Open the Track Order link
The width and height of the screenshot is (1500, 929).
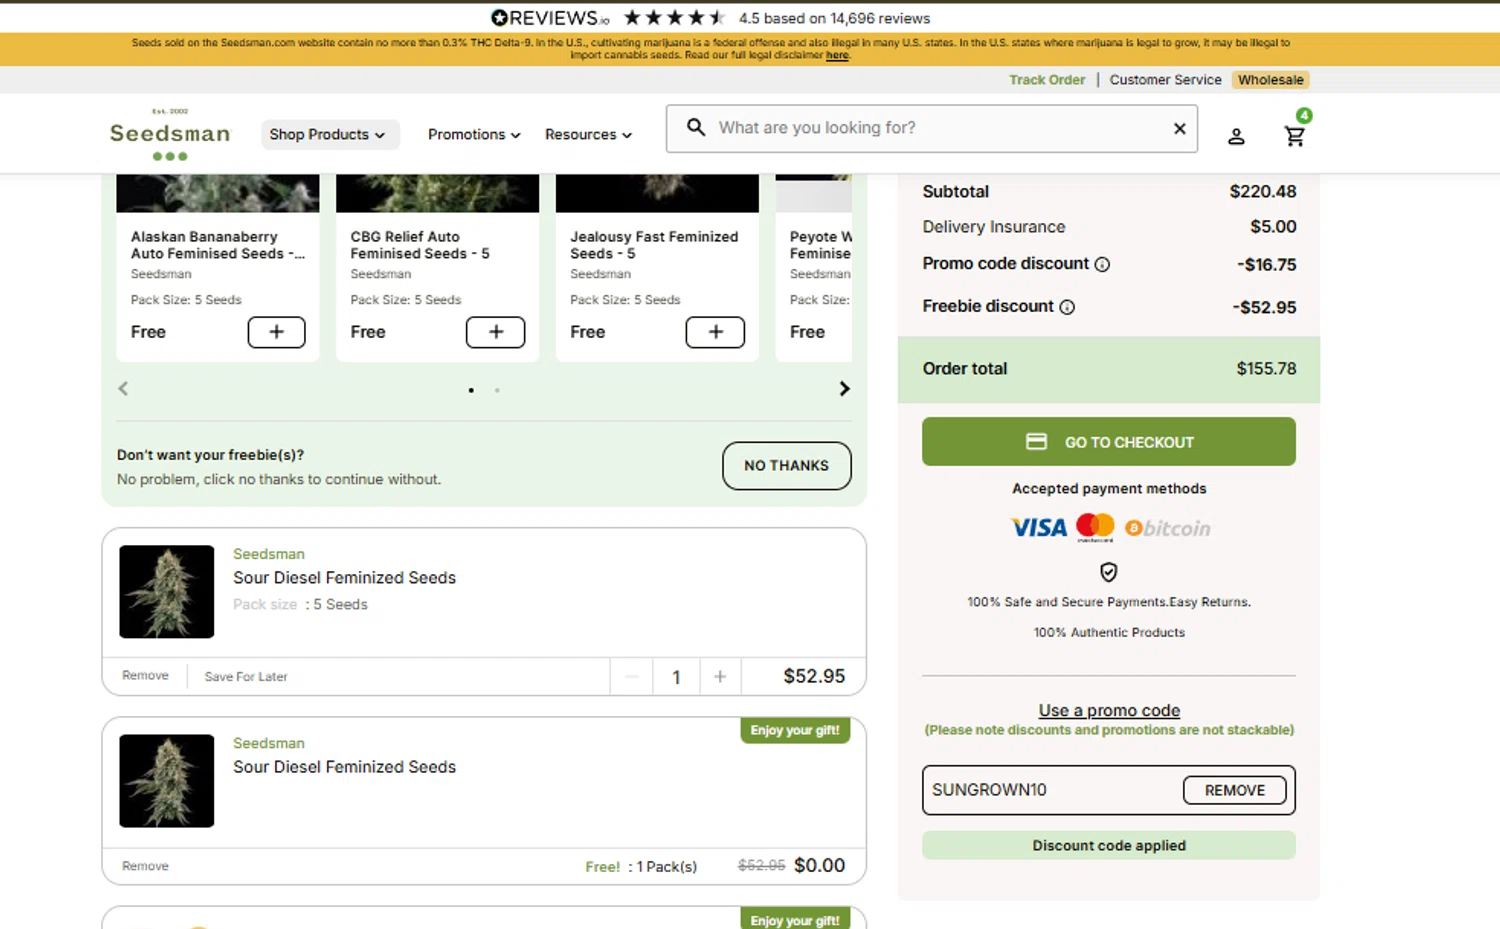[1047, 80]
